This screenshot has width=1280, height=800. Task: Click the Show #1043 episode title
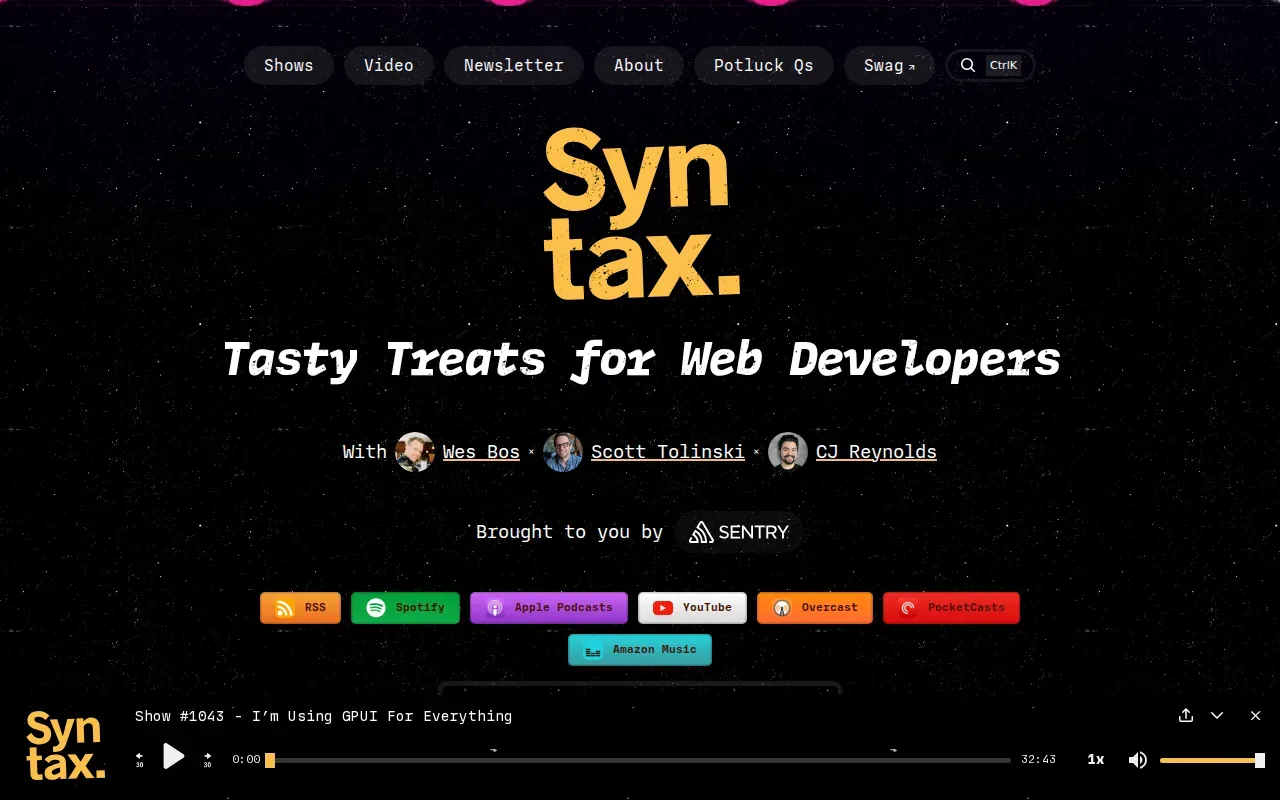pos(323,716)
